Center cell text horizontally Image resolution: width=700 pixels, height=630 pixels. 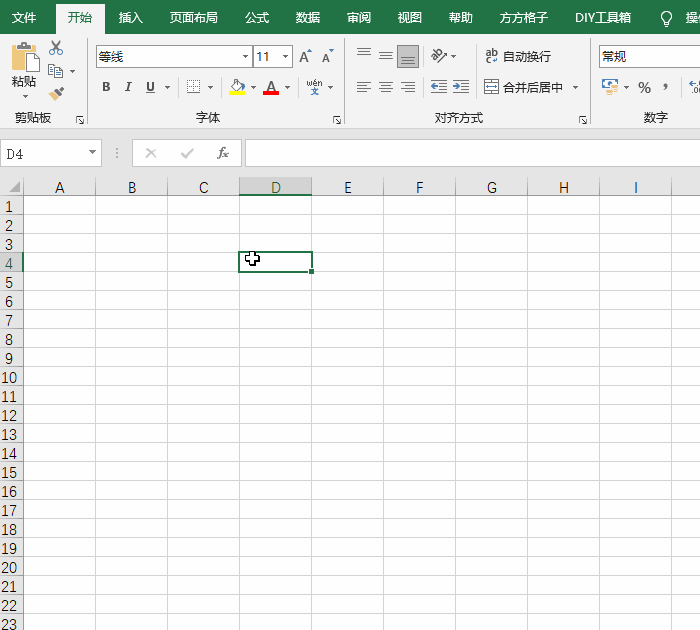click(x=386, y=87)
